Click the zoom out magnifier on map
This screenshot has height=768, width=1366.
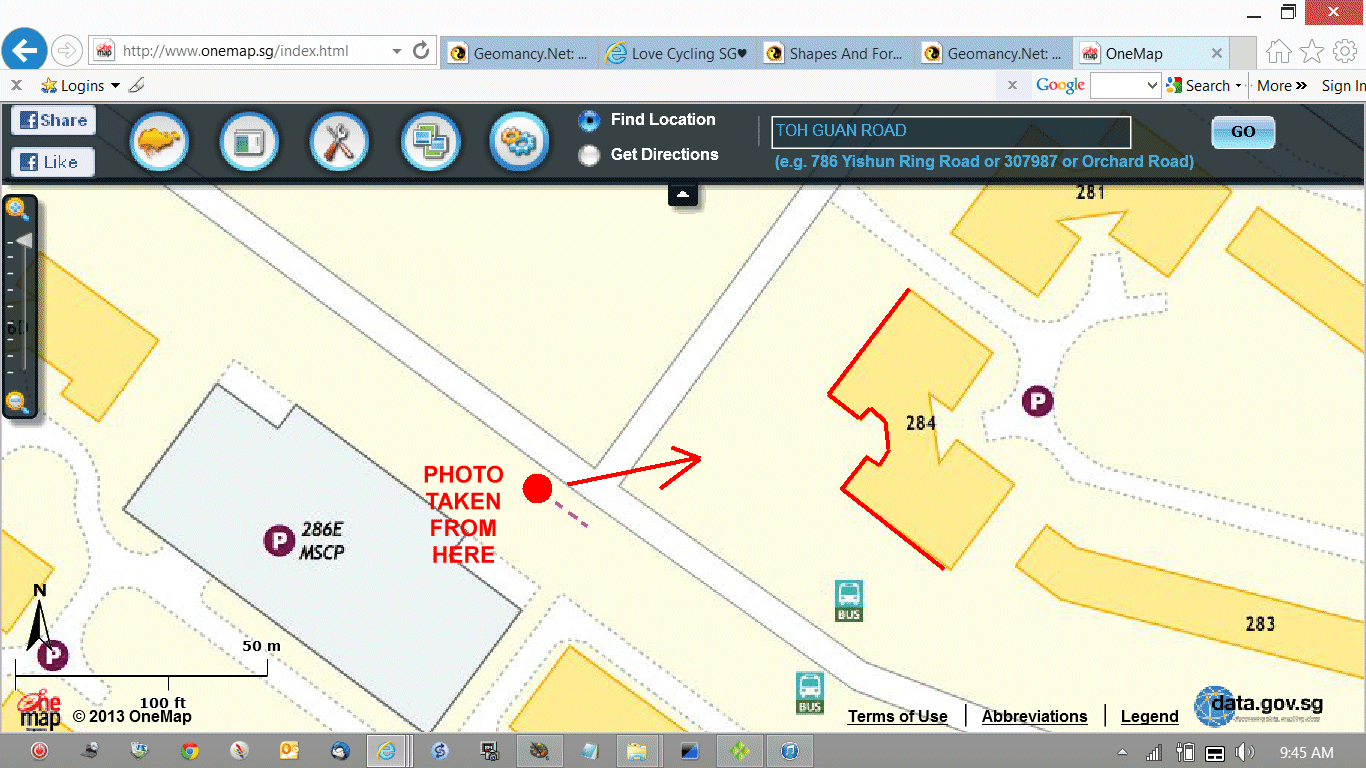click(x=17, y=403)
